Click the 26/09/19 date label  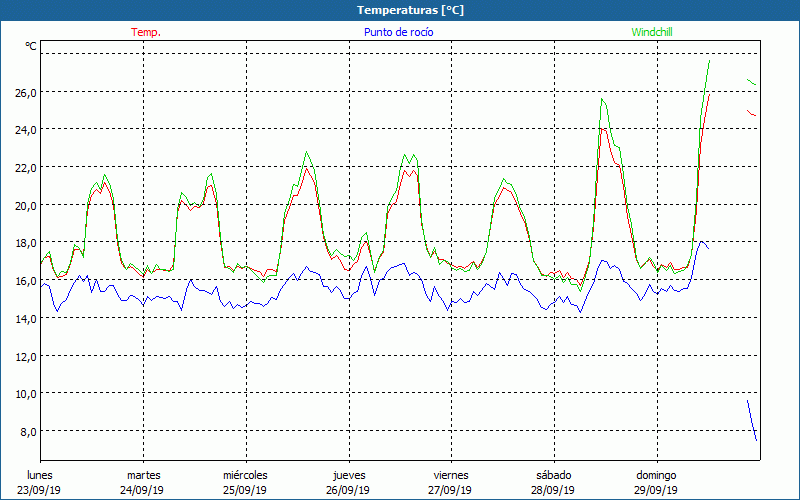(348, 490)
